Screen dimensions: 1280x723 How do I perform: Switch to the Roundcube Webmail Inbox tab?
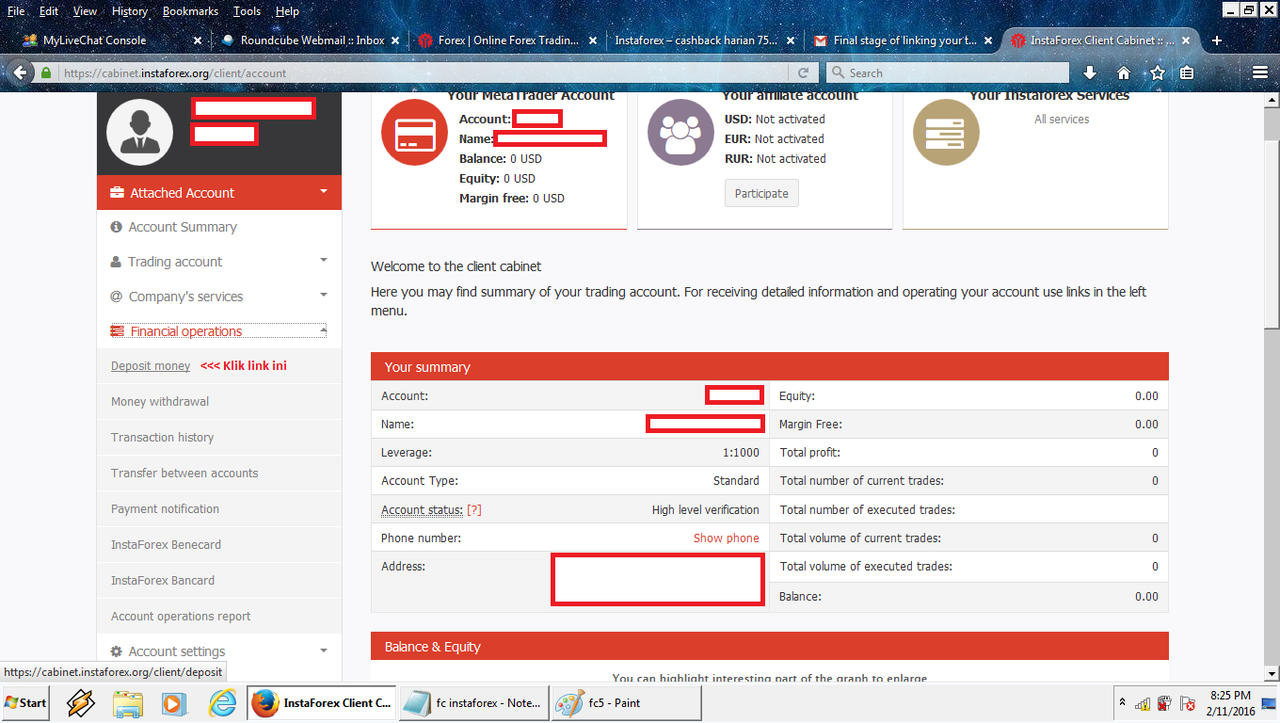click(309, 41)
